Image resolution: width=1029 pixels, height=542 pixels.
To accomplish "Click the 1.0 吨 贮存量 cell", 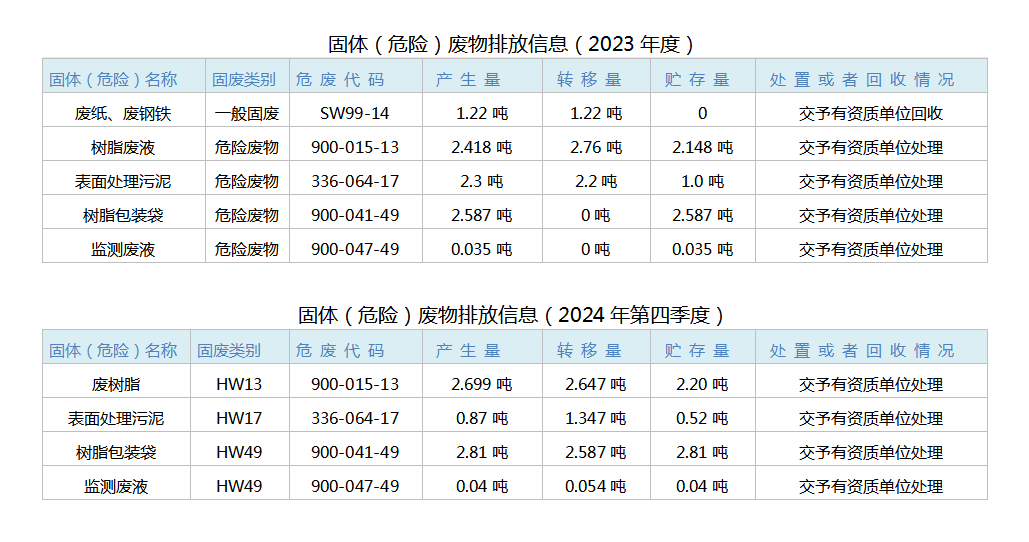I will tap(702, 182).
